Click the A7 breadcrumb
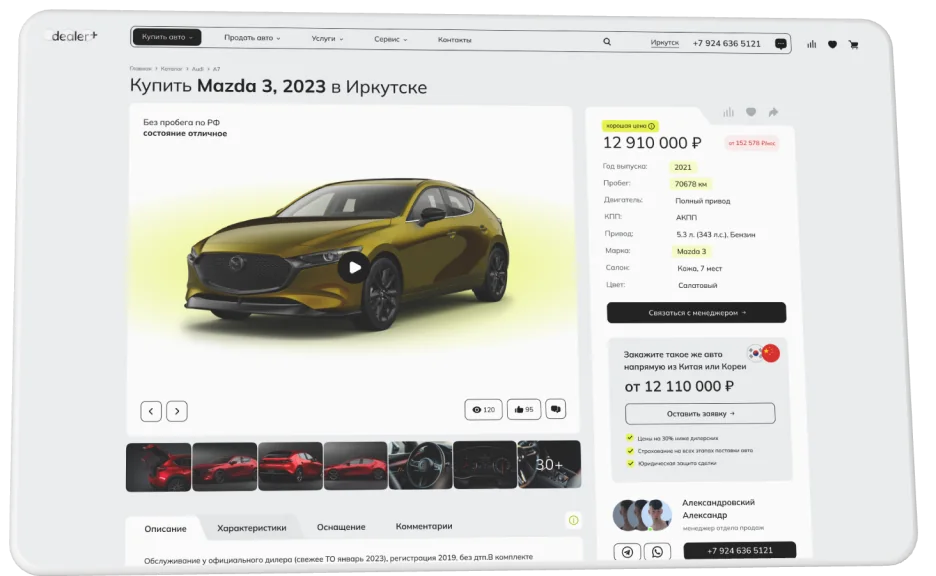 (217, 69)
